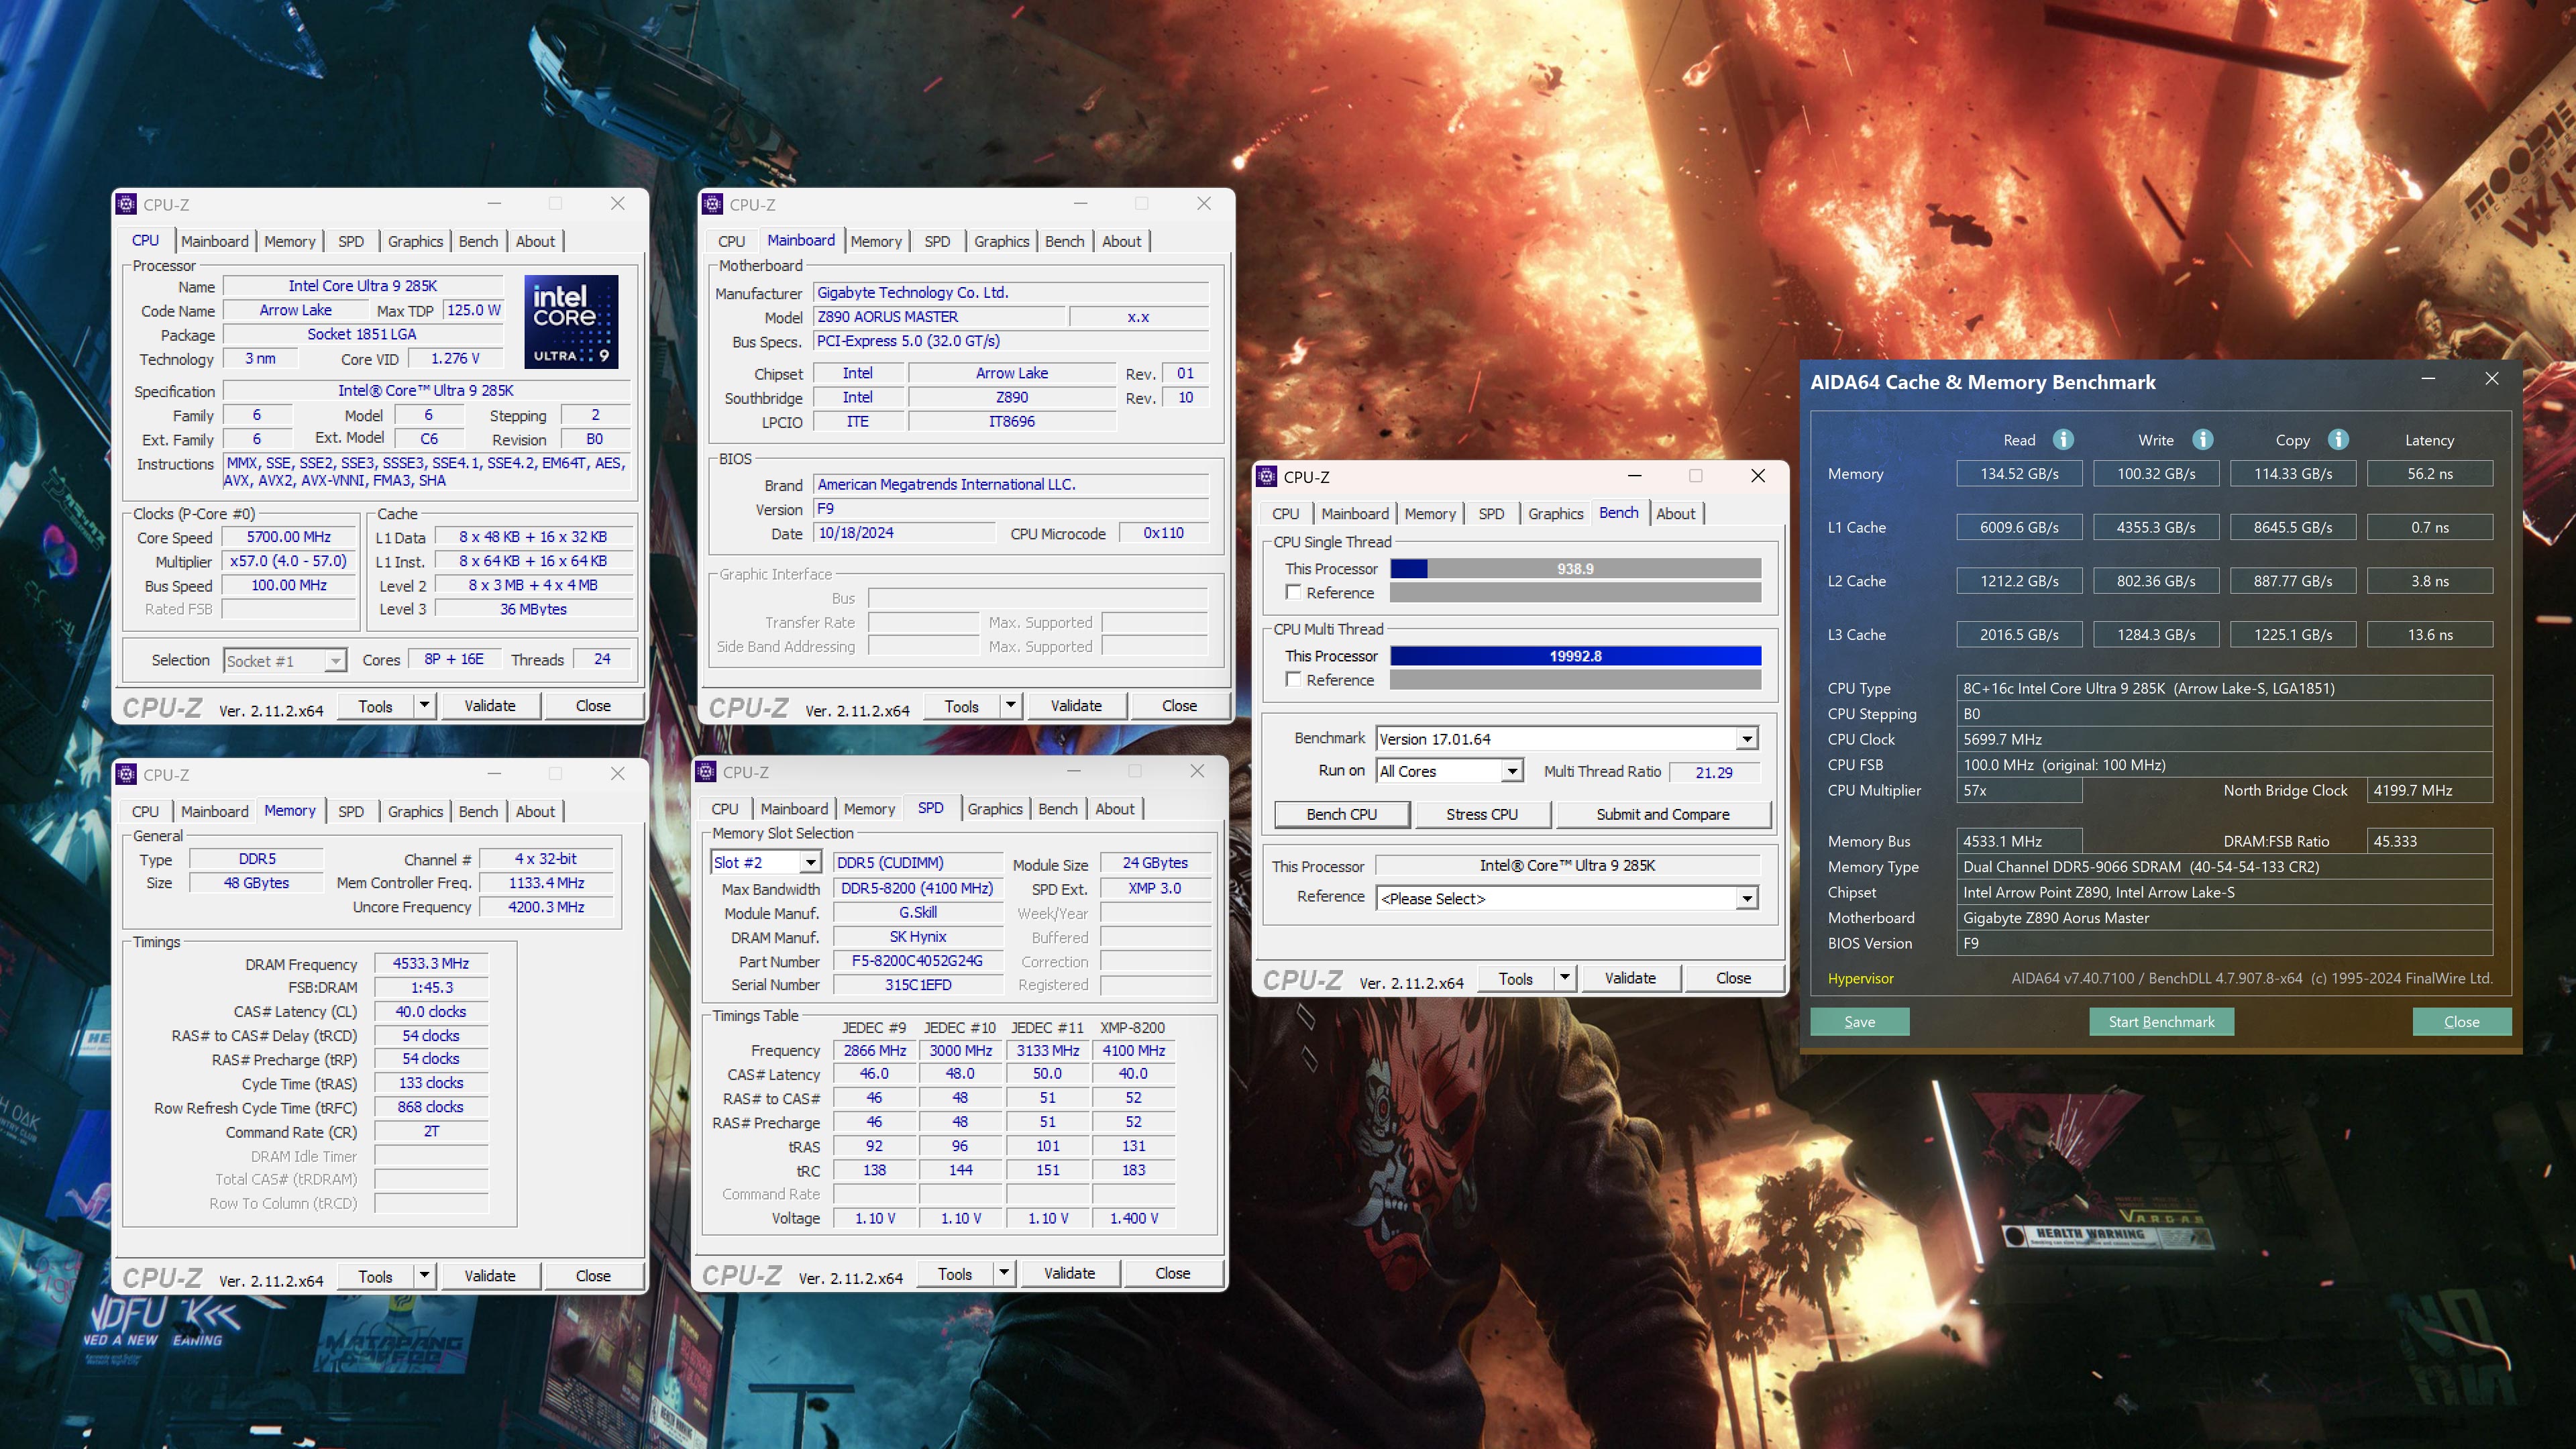Switch to Memory tab in Mainboard window

tap(876, 241)
